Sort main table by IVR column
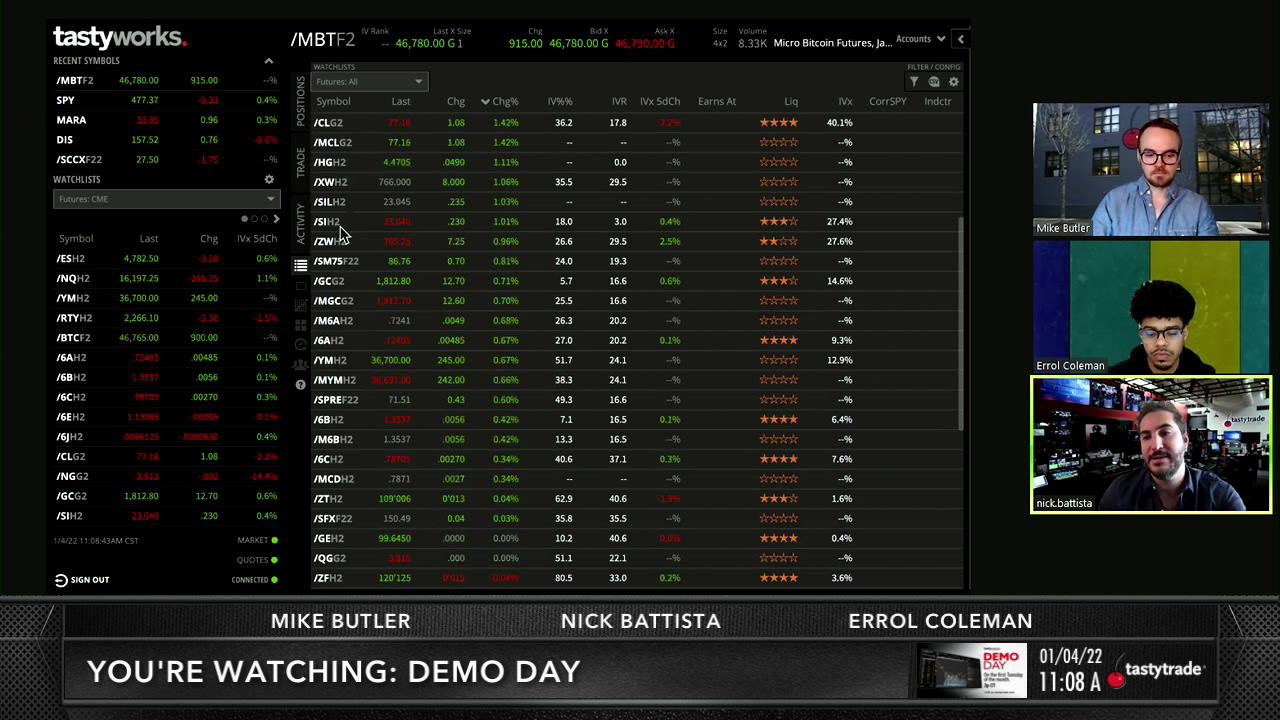The width and height of the screenshot is (1280, 720). coord(619,102)
